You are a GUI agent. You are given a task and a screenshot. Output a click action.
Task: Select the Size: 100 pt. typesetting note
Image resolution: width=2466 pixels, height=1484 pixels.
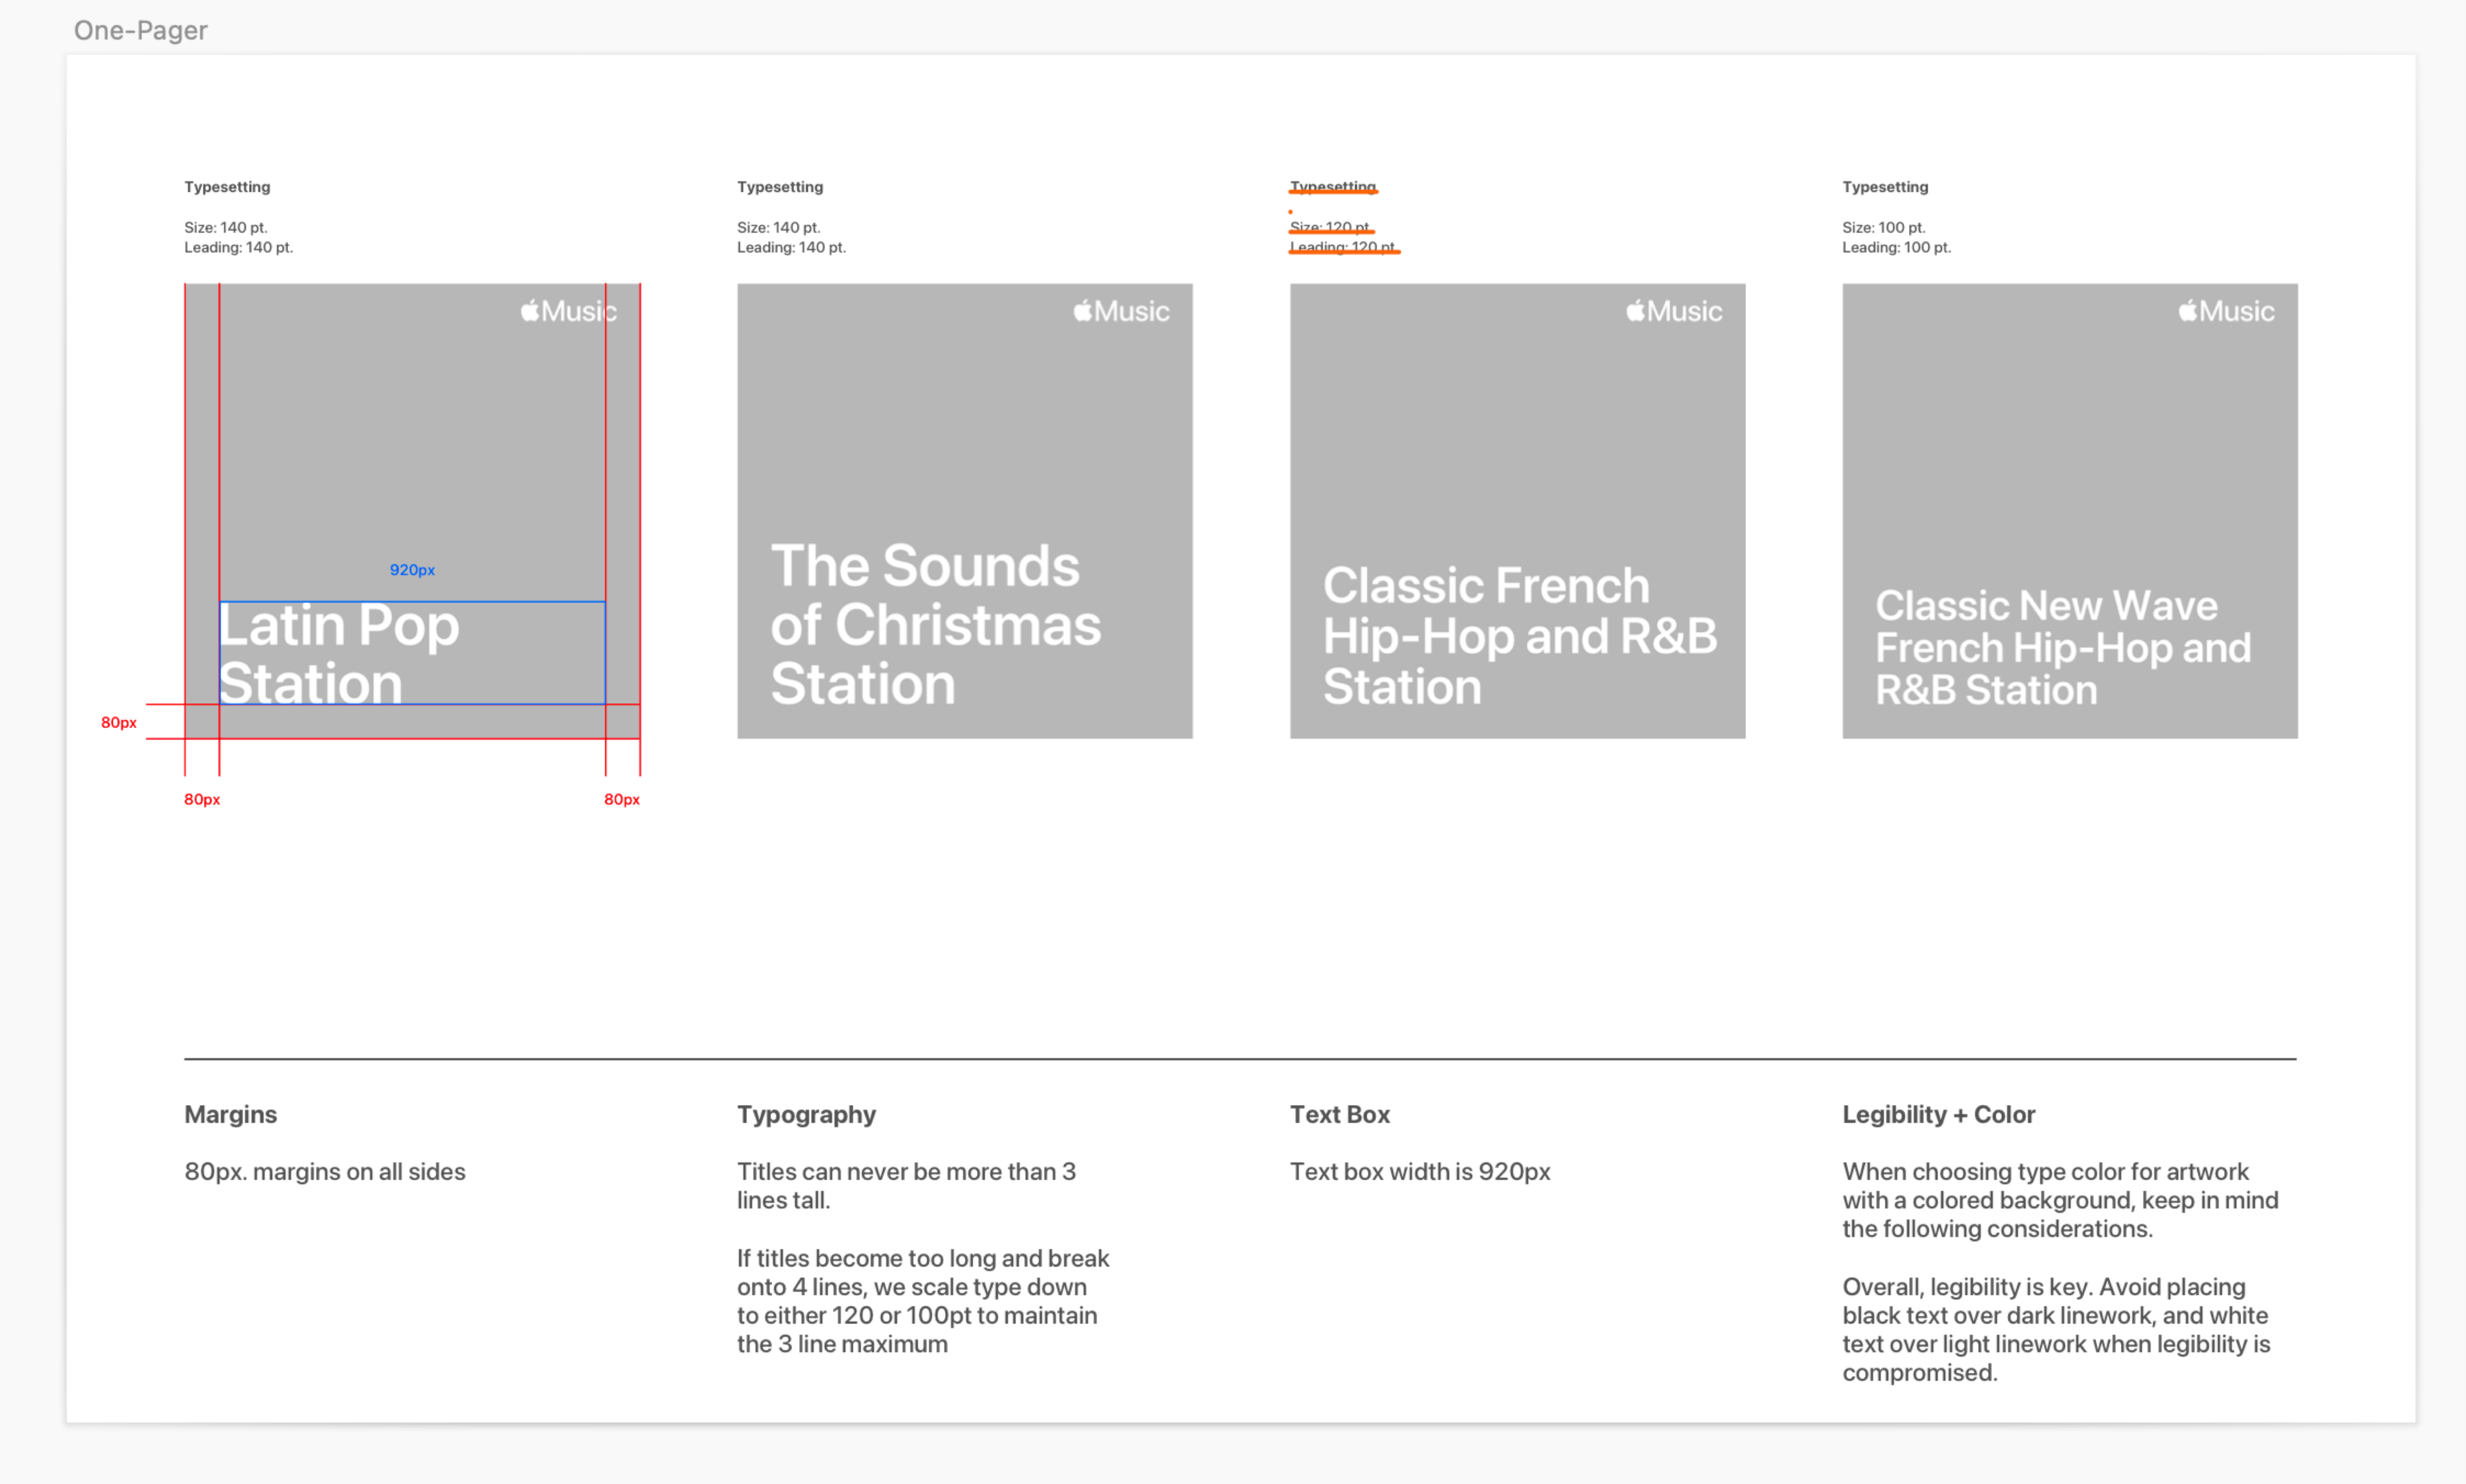tap(1884, 227)
